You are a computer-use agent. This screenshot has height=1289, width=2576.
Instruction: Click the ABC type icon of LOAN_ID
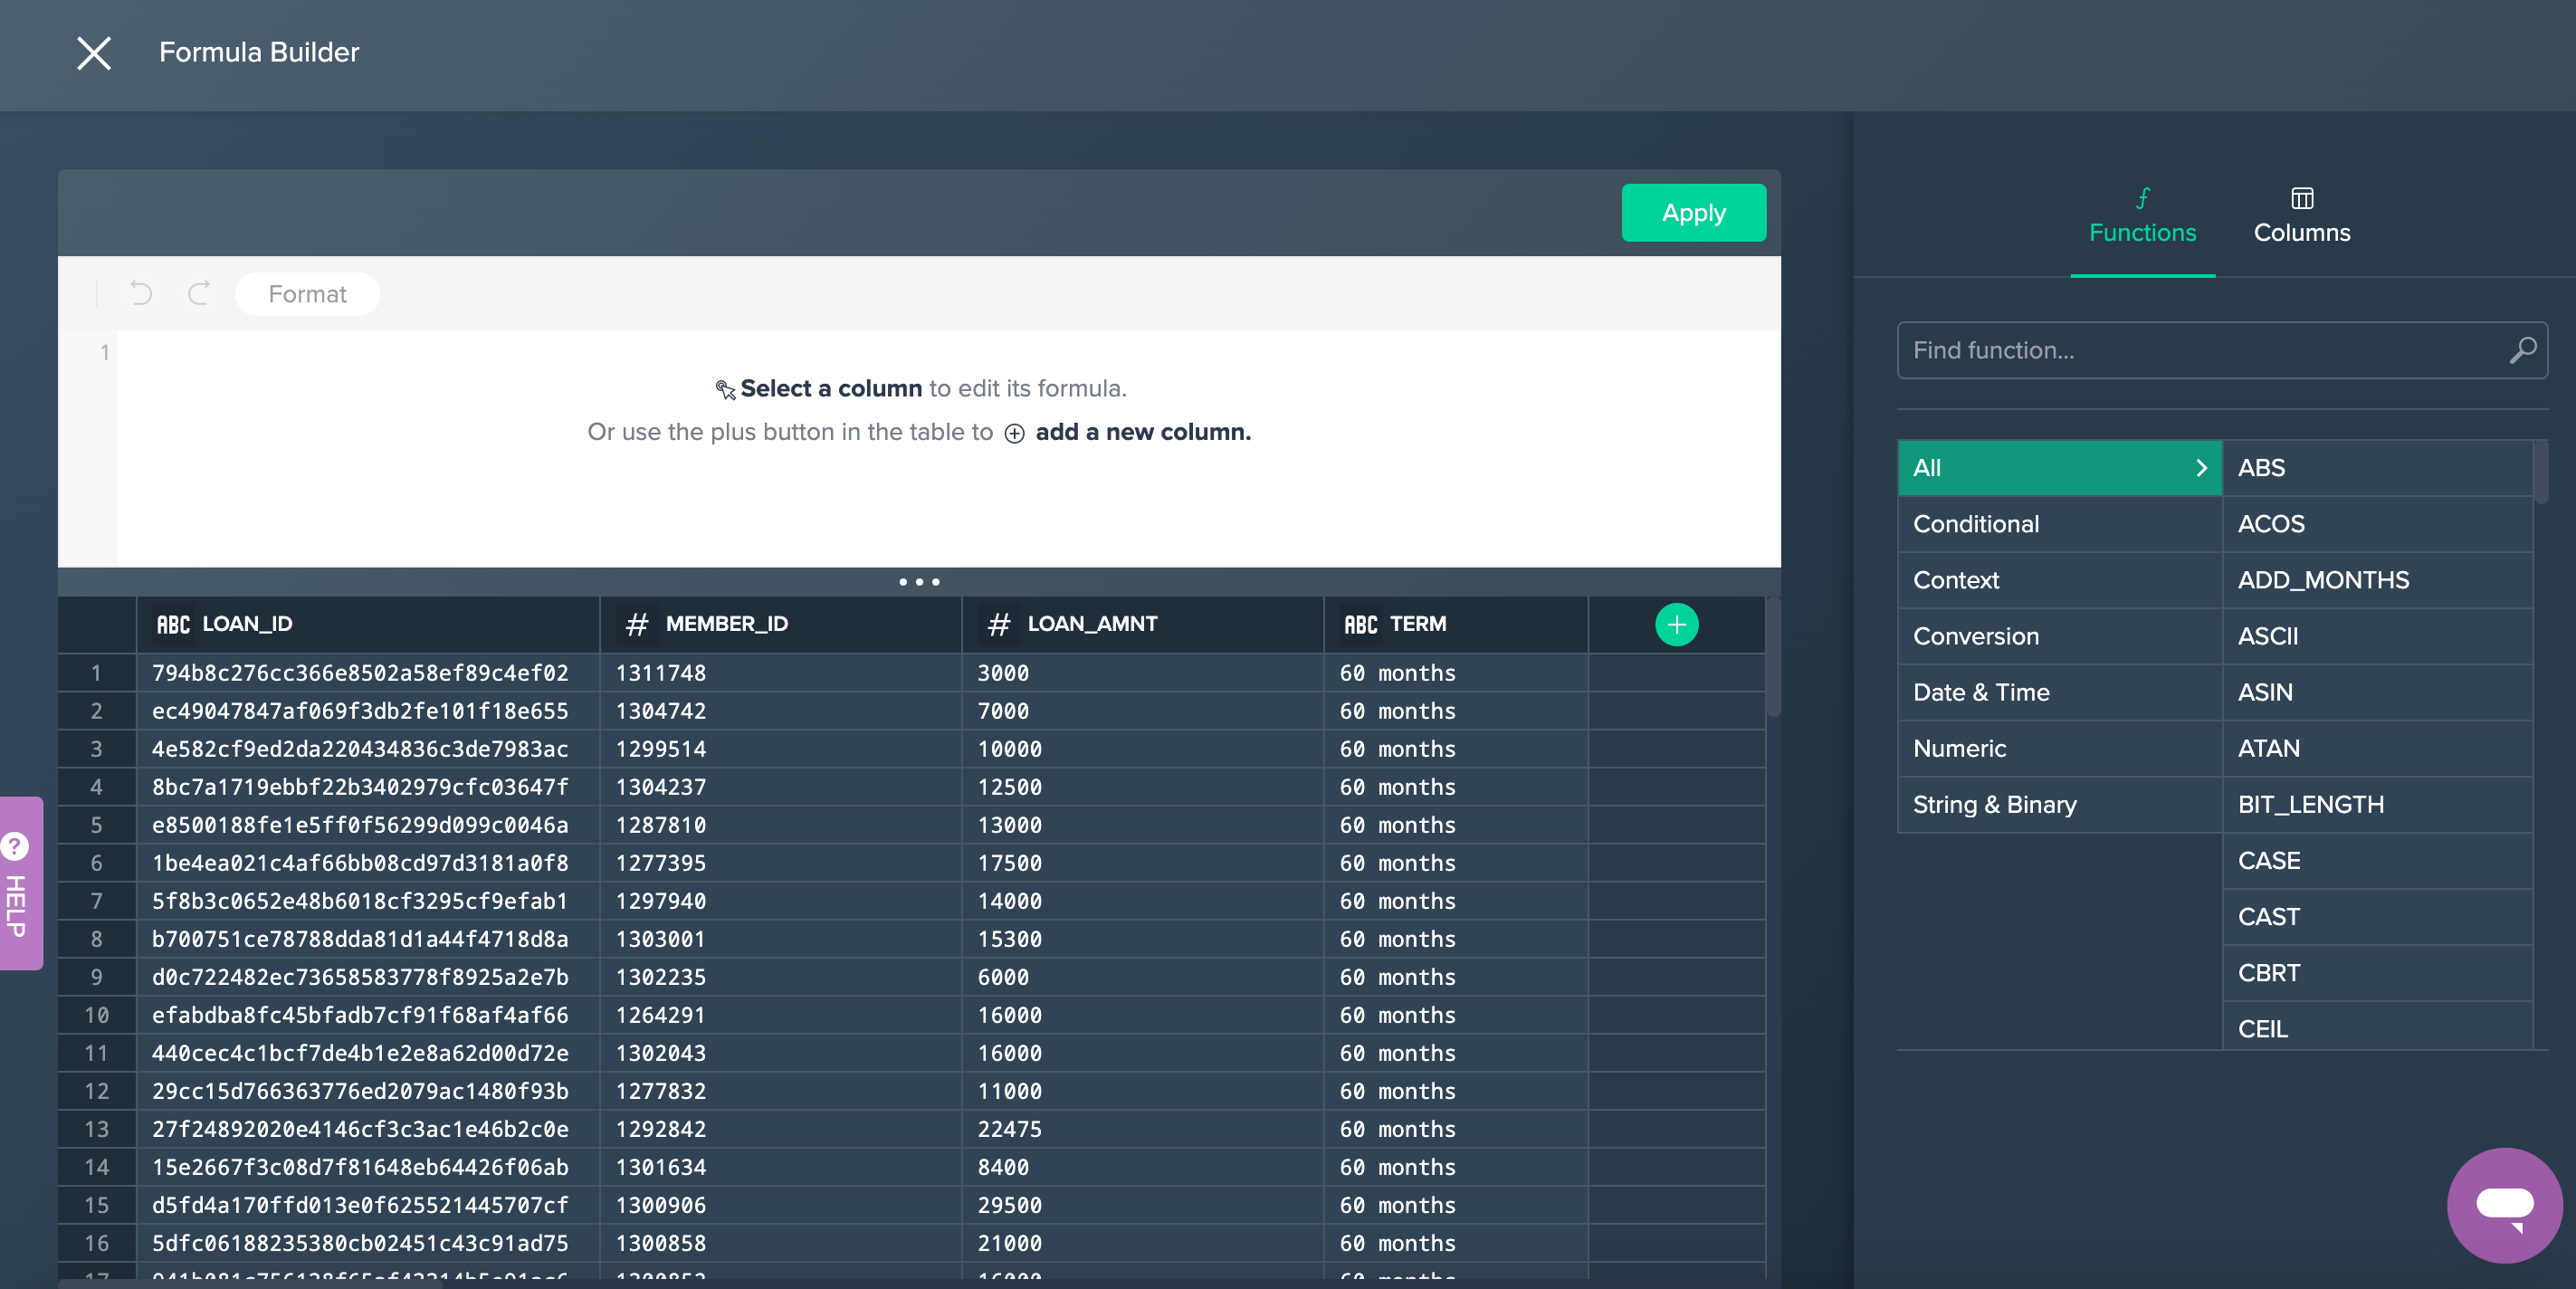[172, 624]
